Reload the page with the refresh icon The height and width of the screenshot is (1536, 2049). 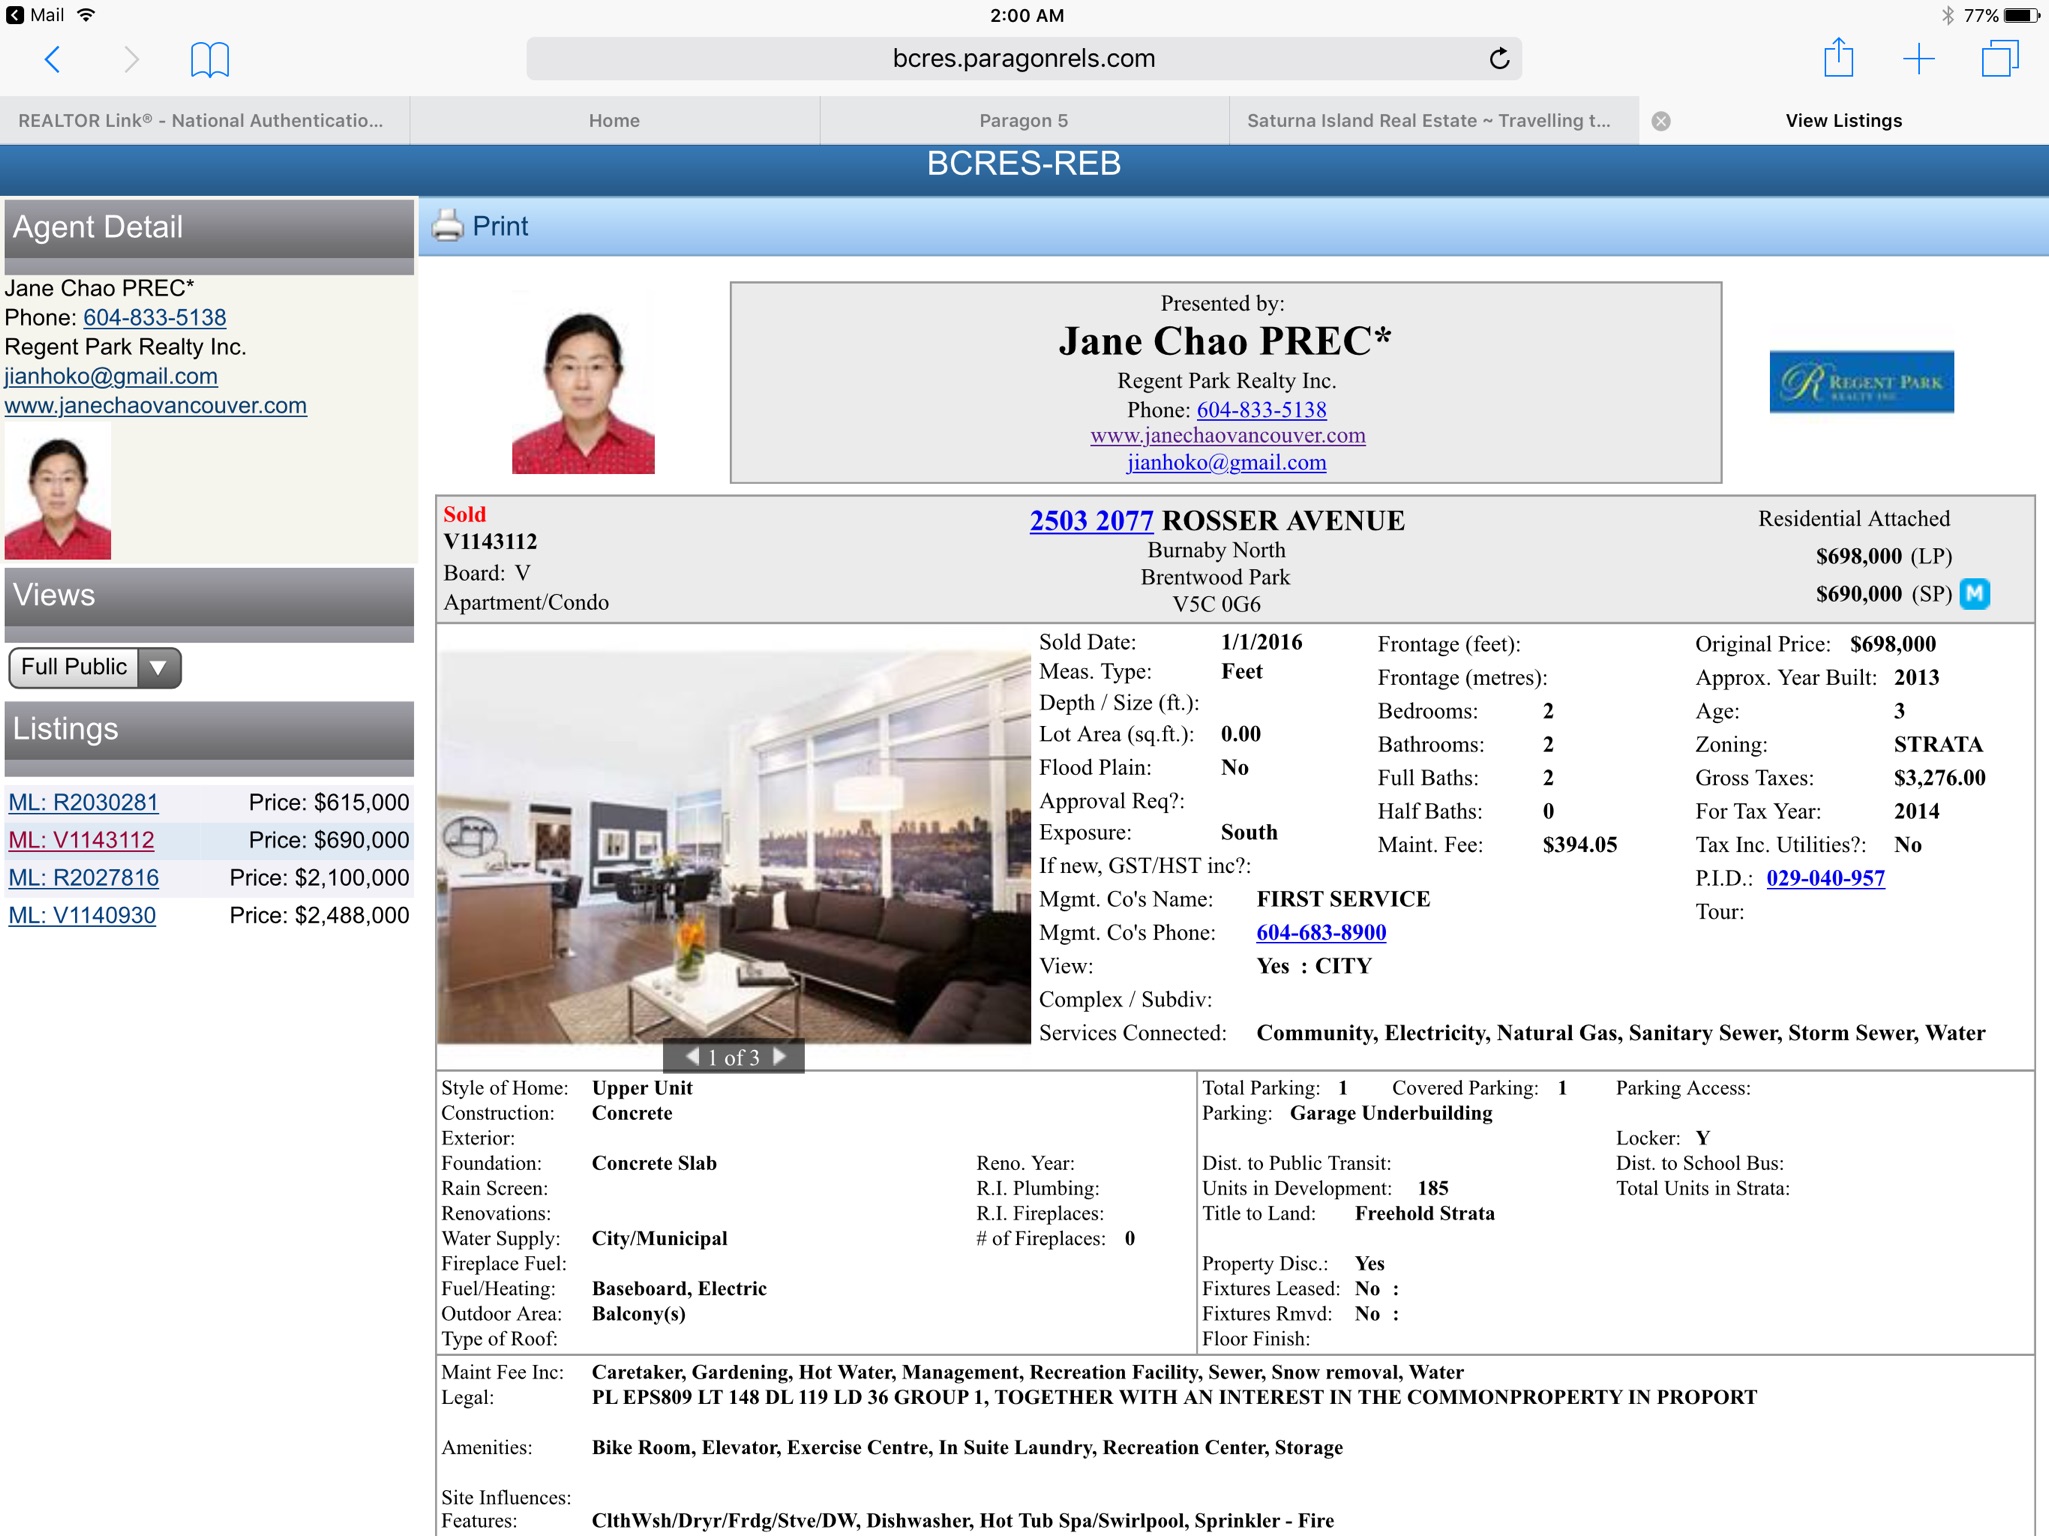coord(1498,59)
